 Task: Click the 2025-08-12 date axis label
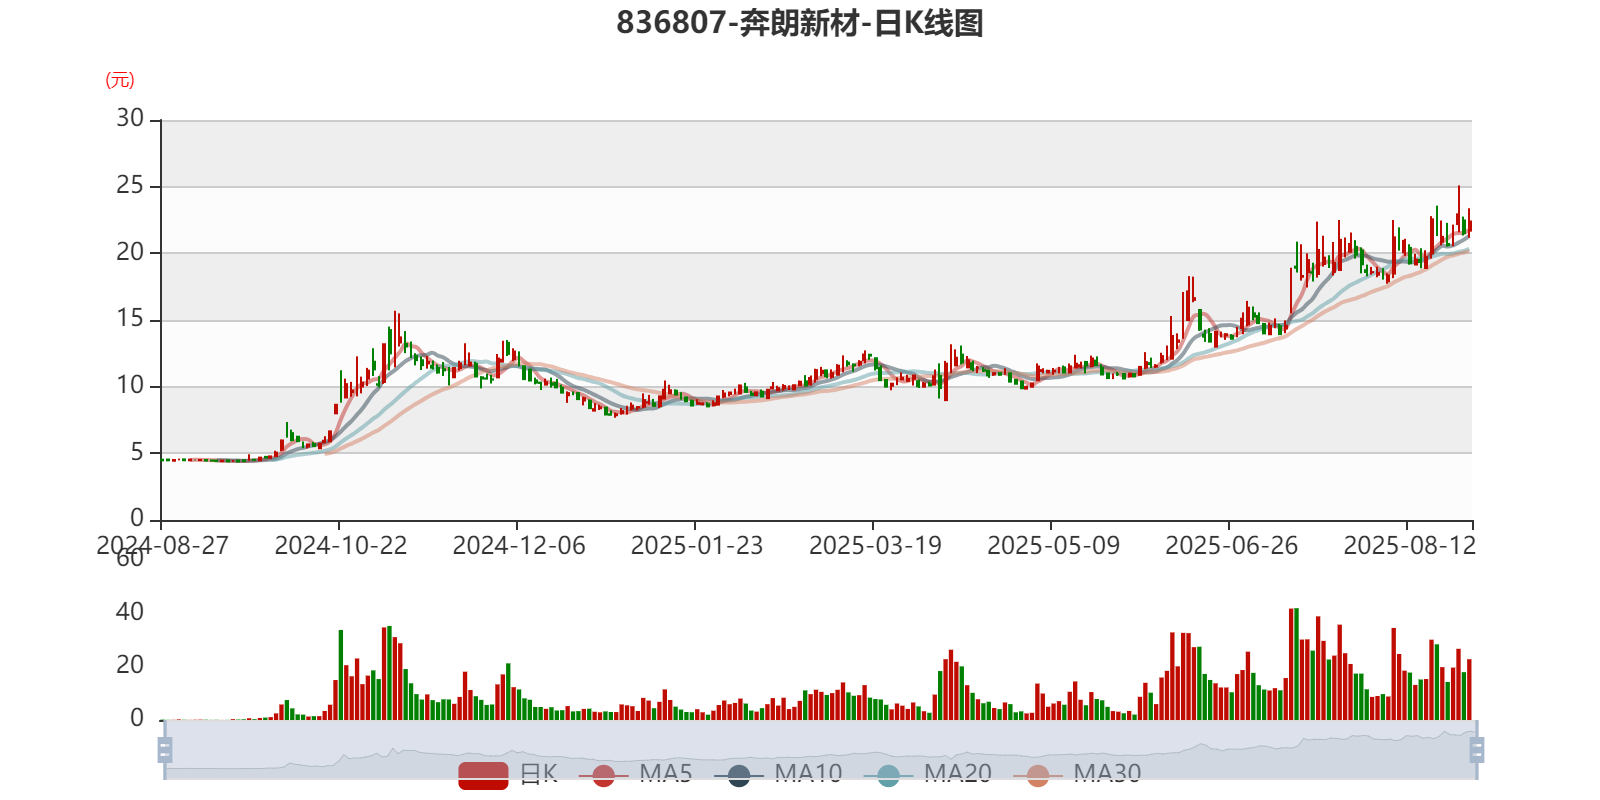click(1409, 546)
